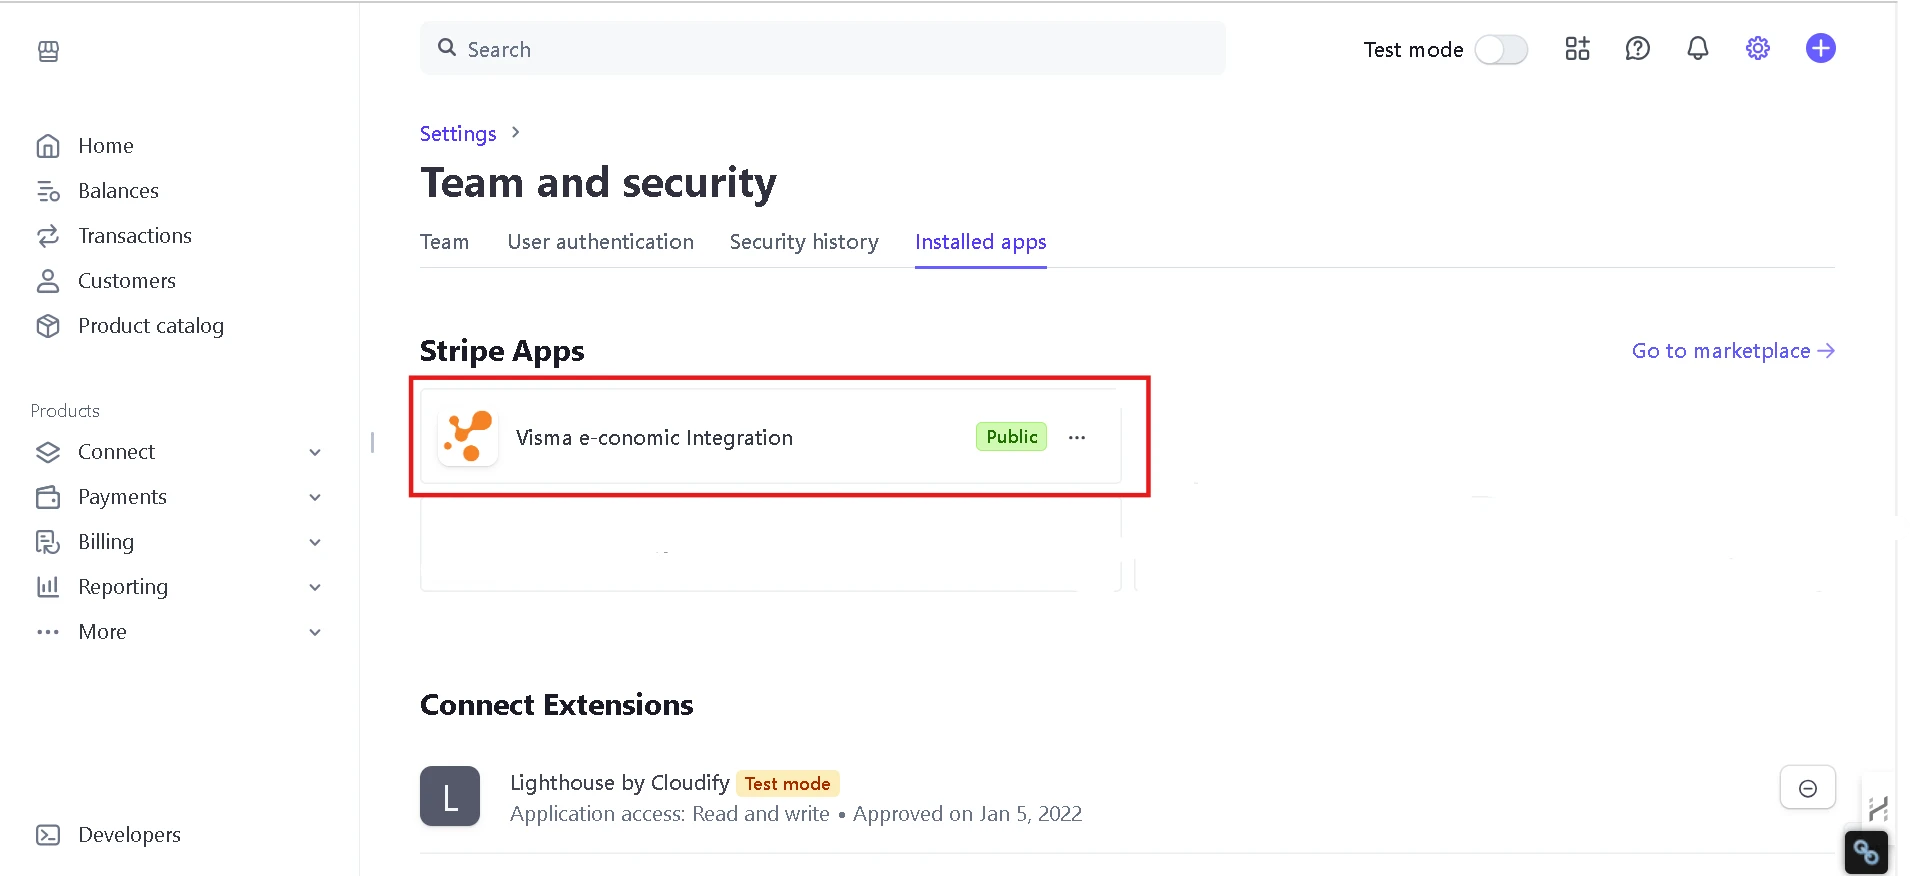Expand the More section chevron
1910x876 pixels.
click(x=315, y=632)
